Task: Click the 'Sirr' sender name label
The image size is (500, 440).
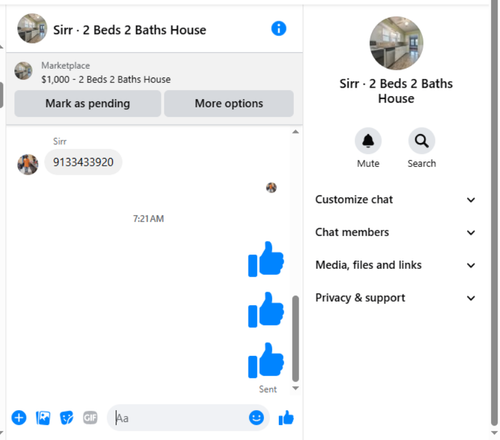Action: click(60, 141)
